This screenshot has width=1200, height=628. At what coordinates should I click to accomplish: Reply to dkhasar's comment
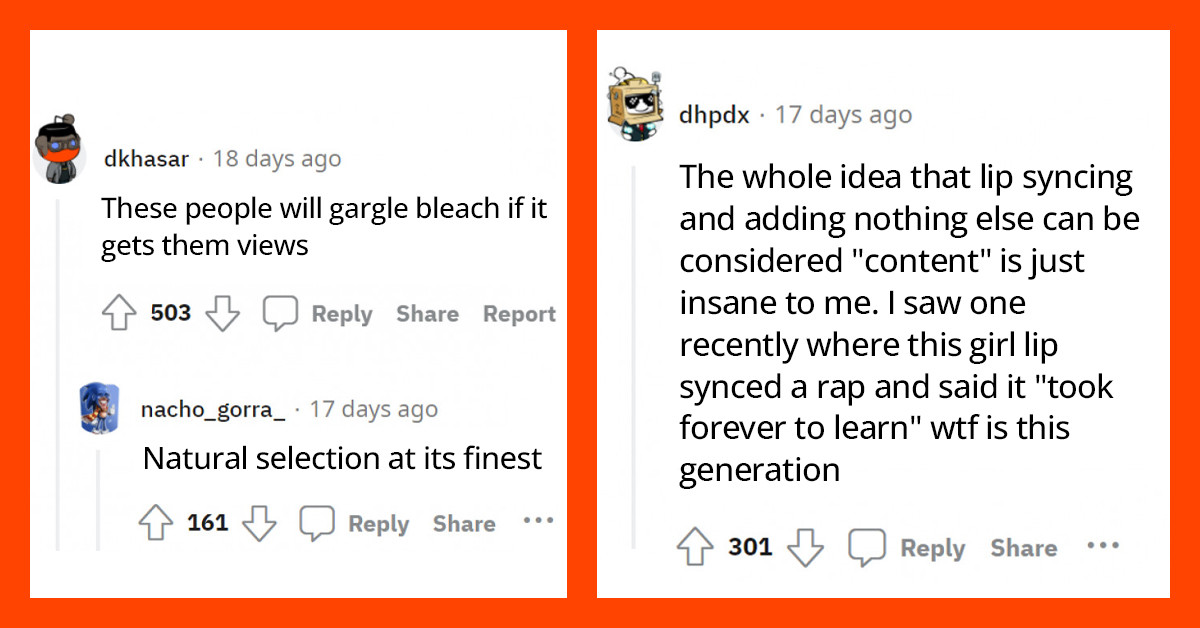point(341,313)
